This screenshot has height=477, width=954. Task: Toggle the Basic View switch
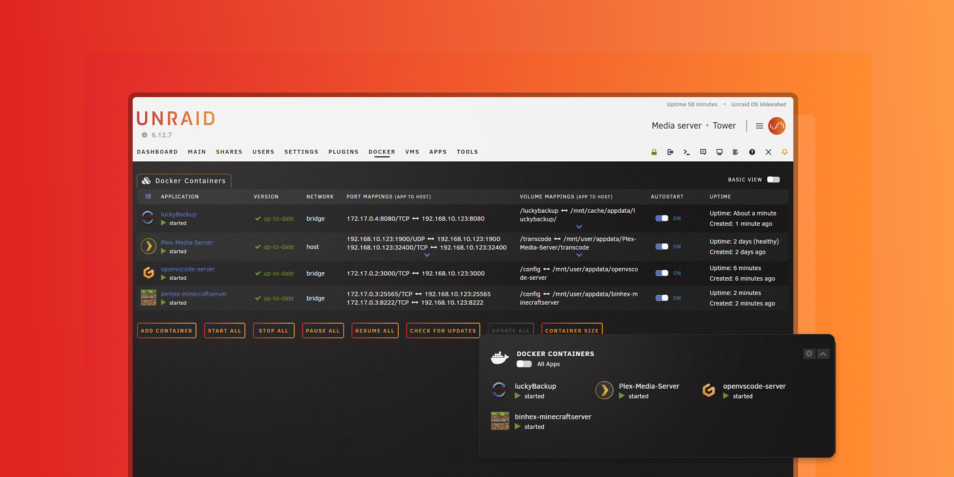[773, 180]
